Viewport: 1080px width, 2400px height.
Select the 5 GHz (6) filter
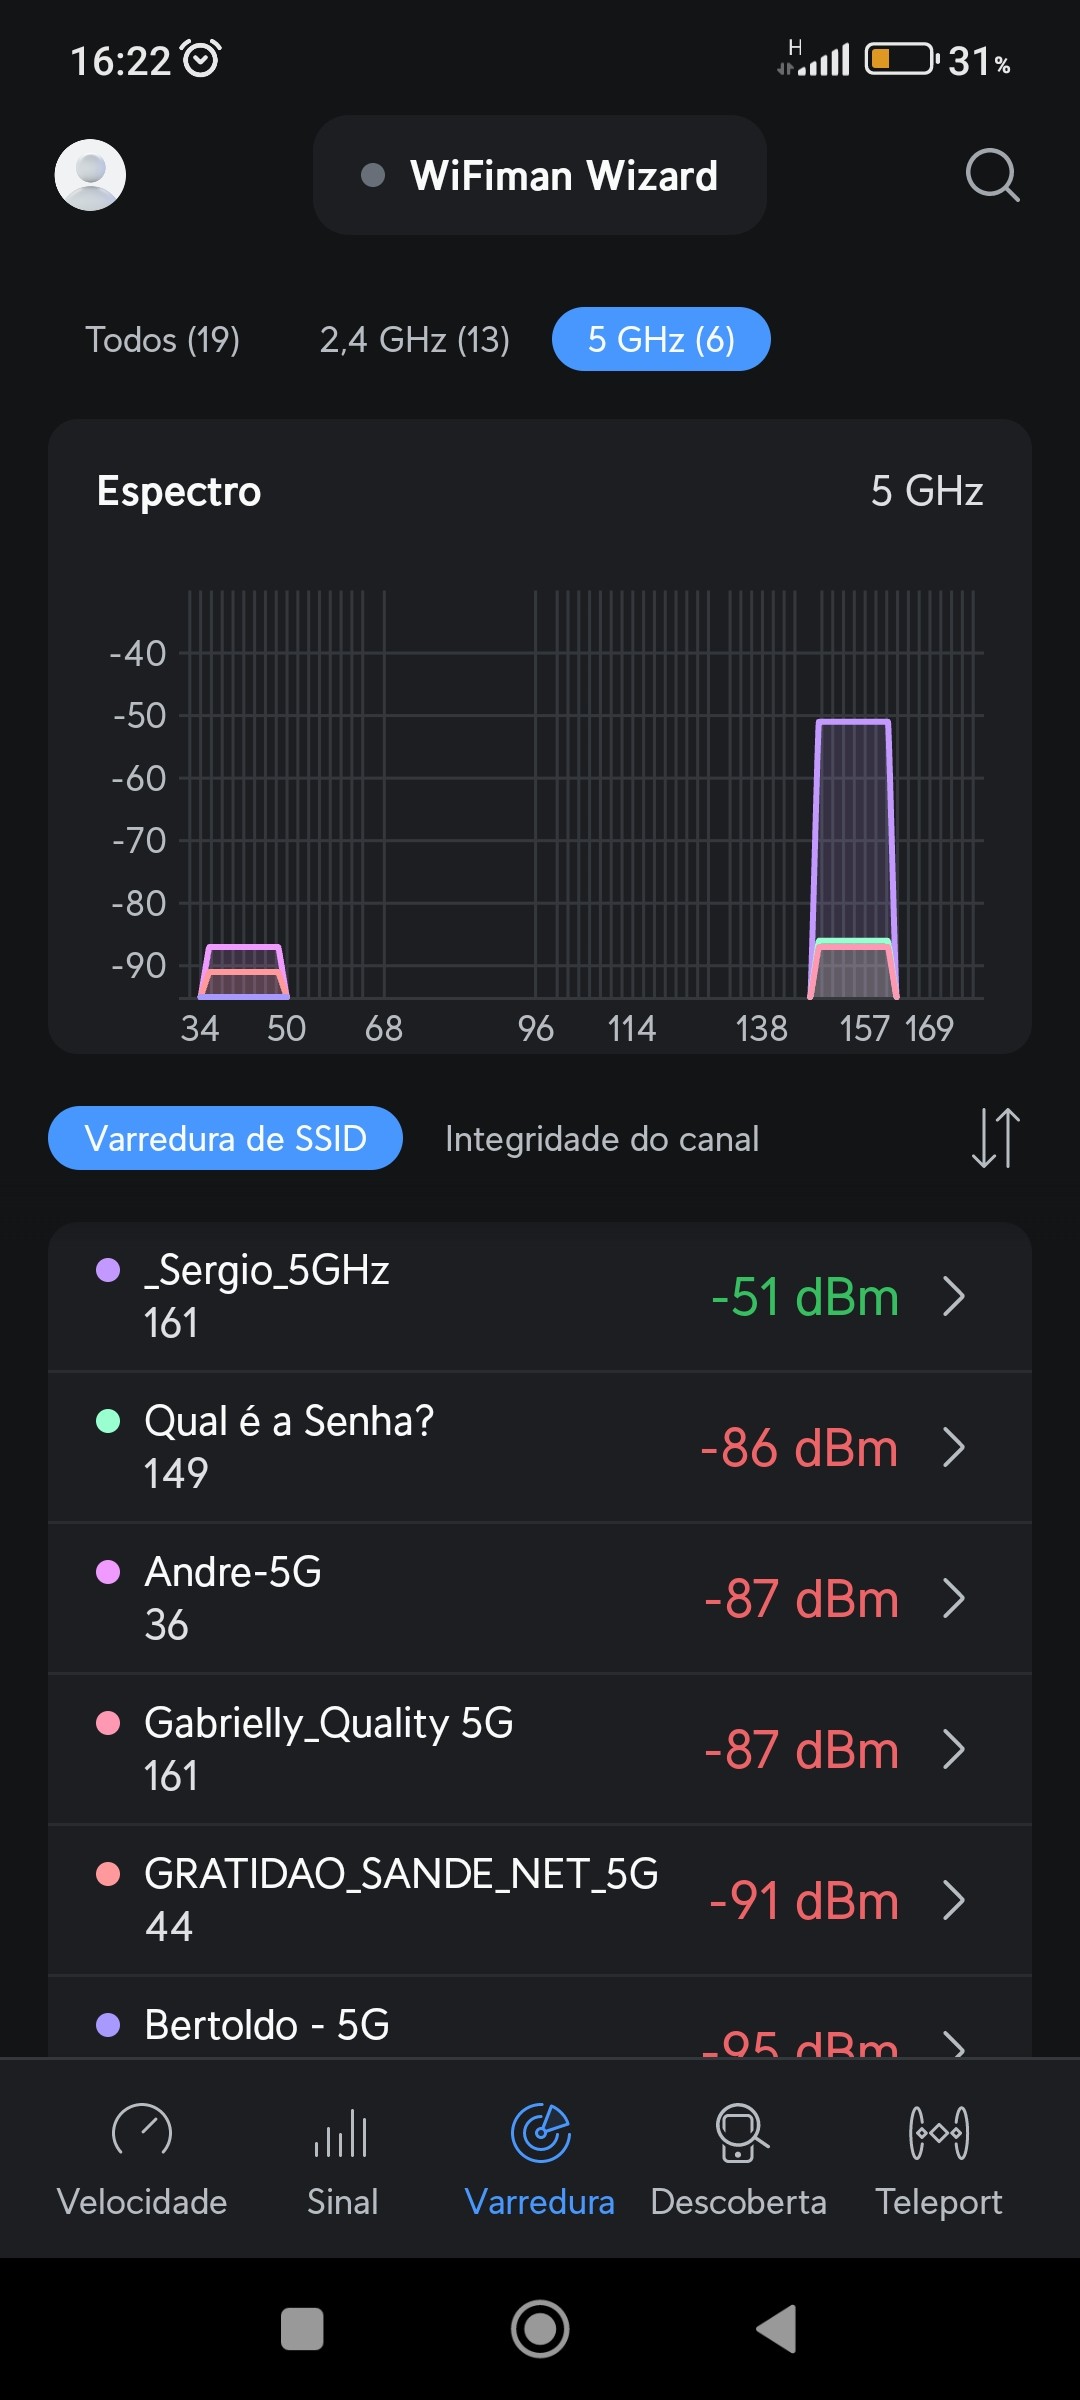(661, 340)
